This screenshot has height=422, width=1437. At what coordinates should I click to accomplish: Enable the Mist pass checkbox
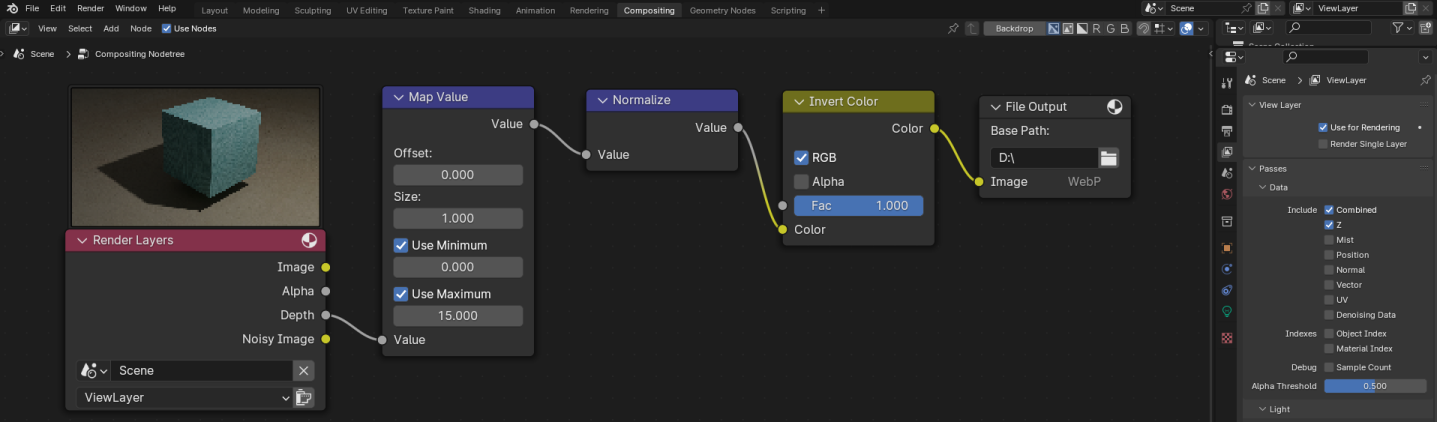pyautogui.click(x=1329, y=240)
